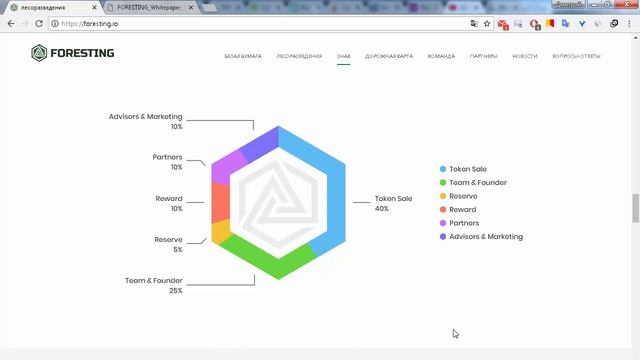Image resolution: width=640 pixels, height=360 pixels.
Task: Click the greyed-out forward arrow
Action: point(25,24)
